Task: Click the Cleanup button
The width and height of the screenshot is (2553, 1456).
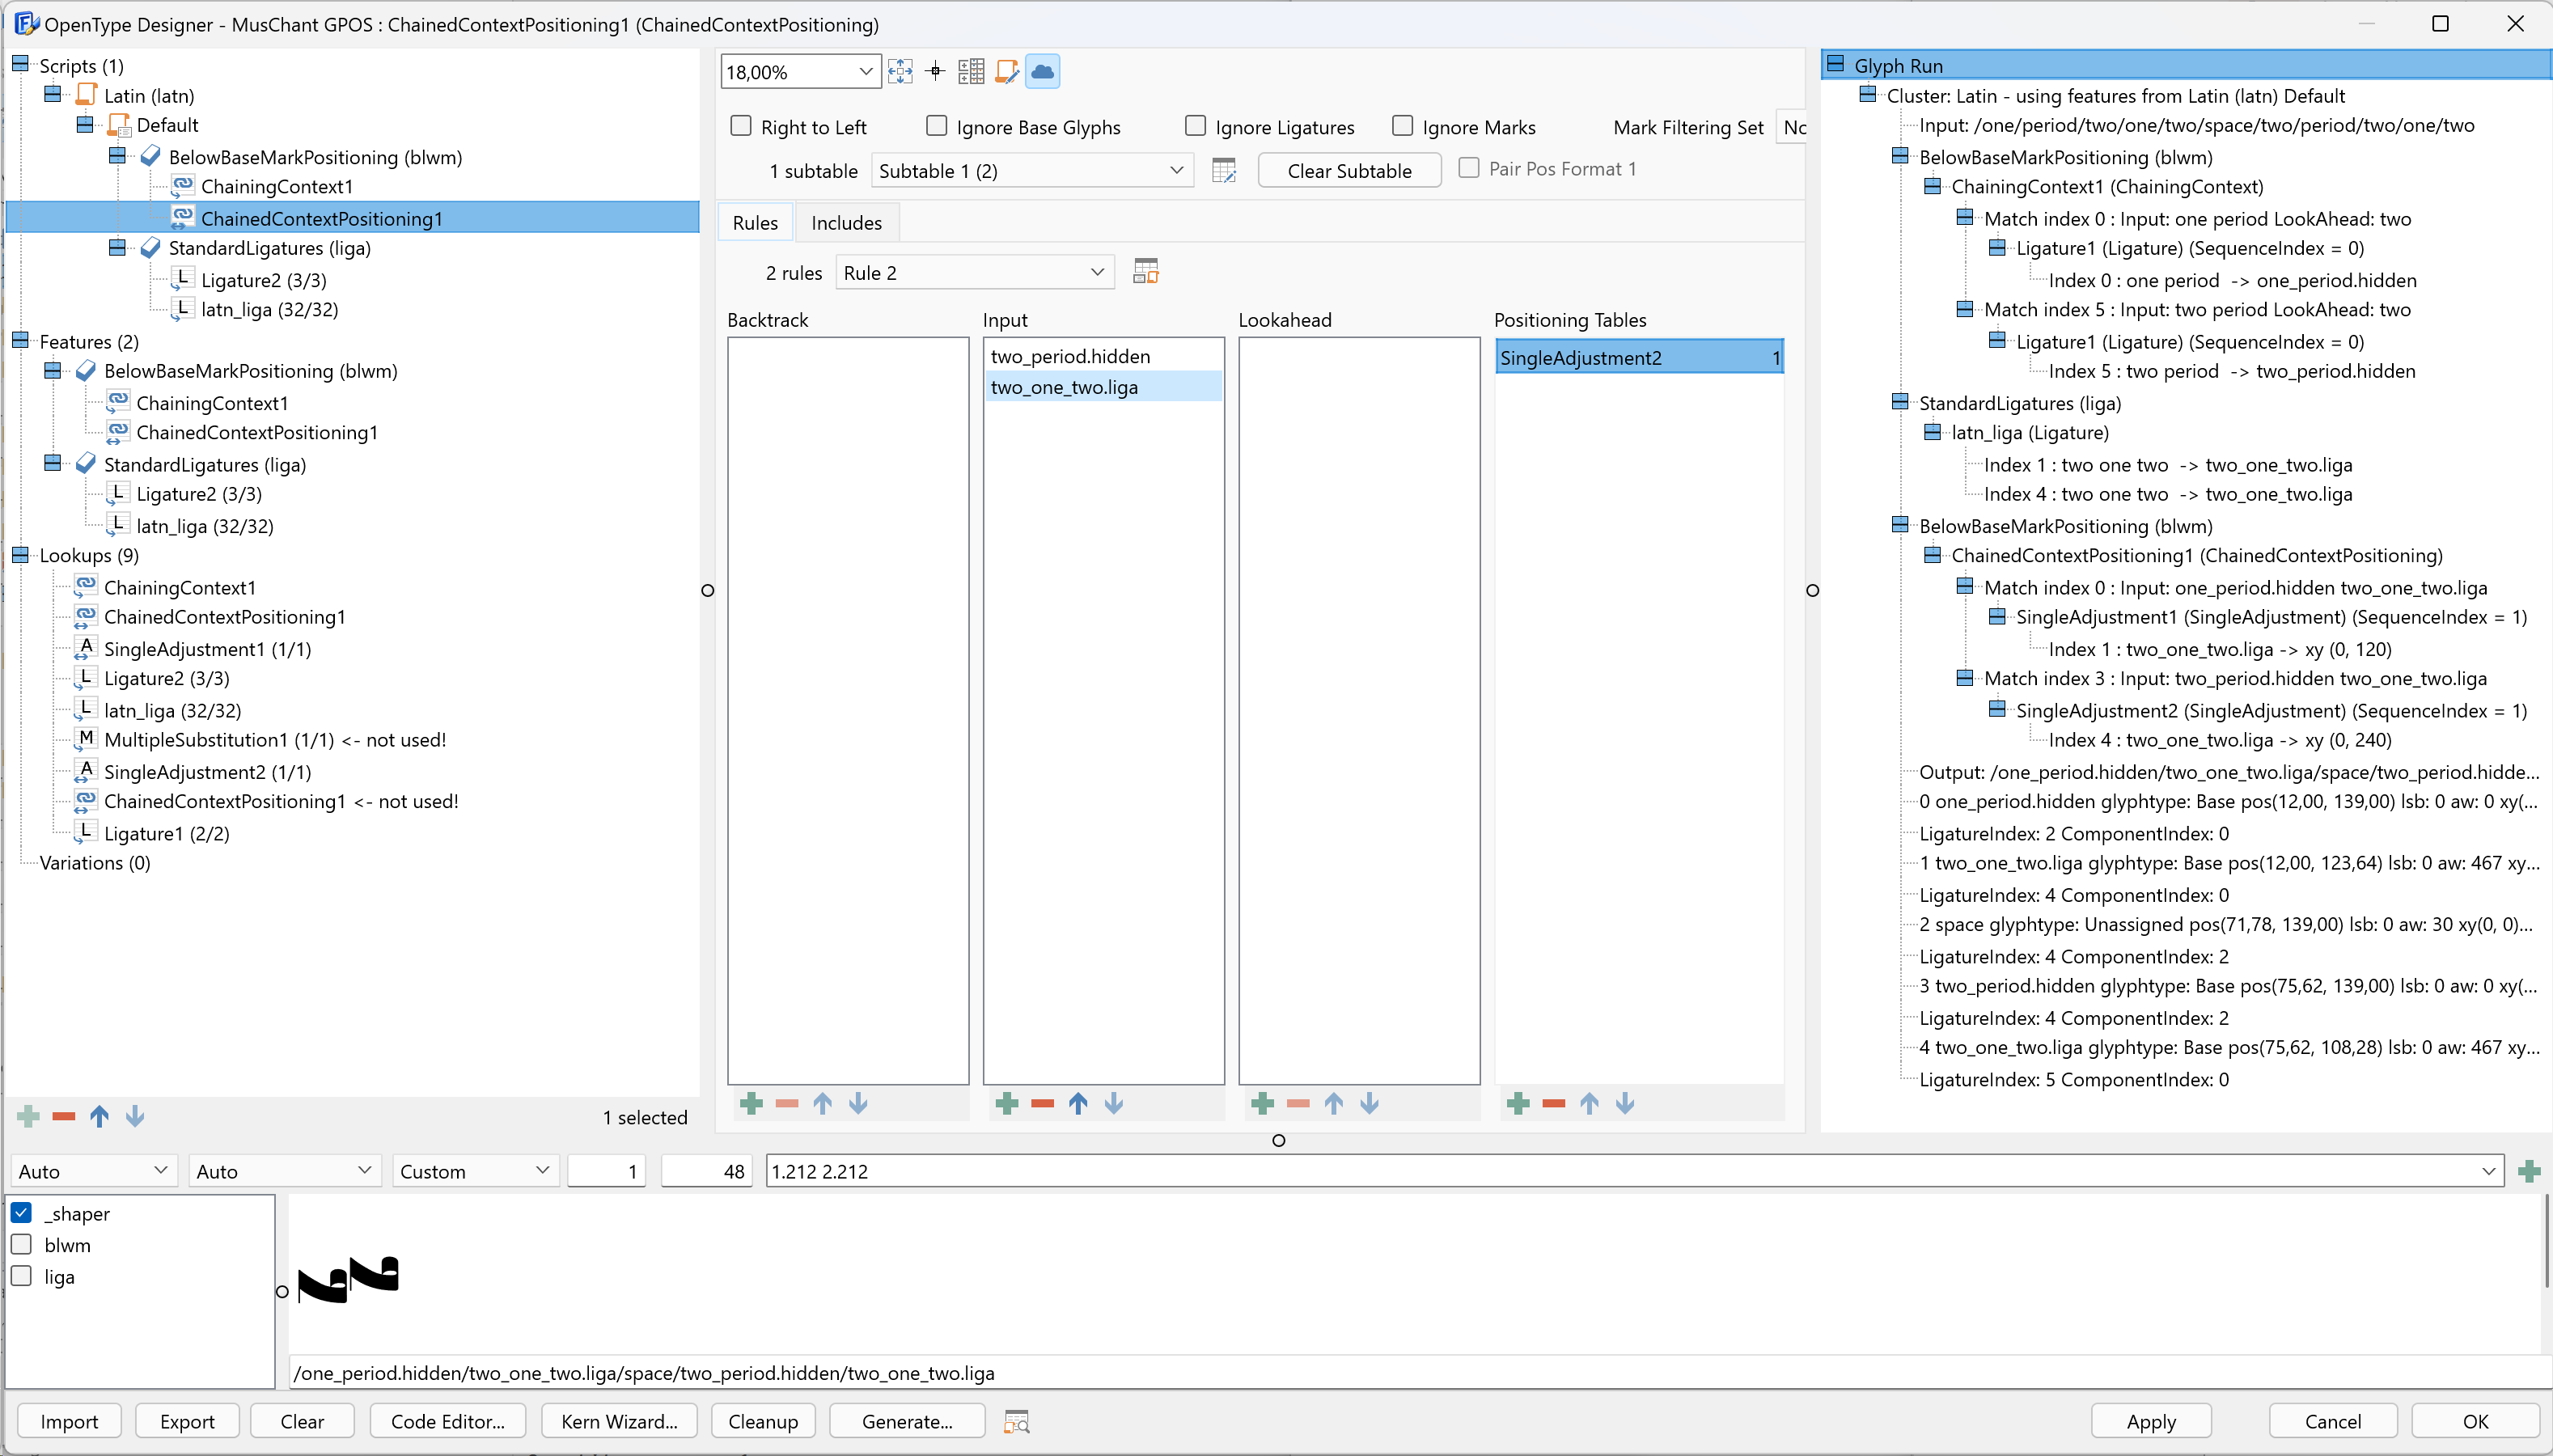Action: click(763, 1421)
